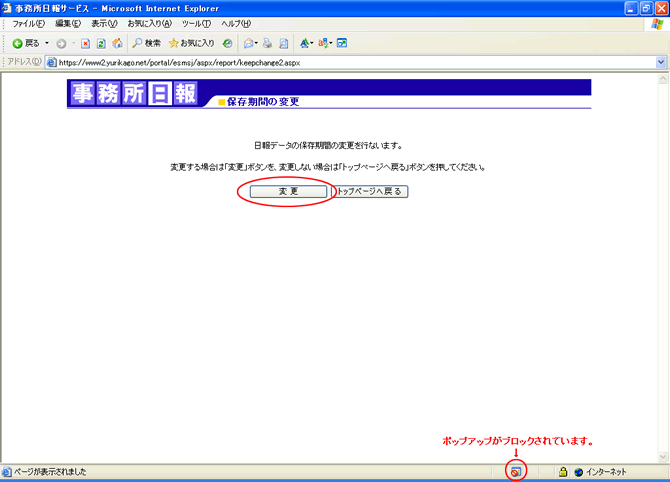The height and width of the screenshot is (482, 670).
Task: Click the address bar URL field
Action: pyautogui.click(x=350, y=61)
